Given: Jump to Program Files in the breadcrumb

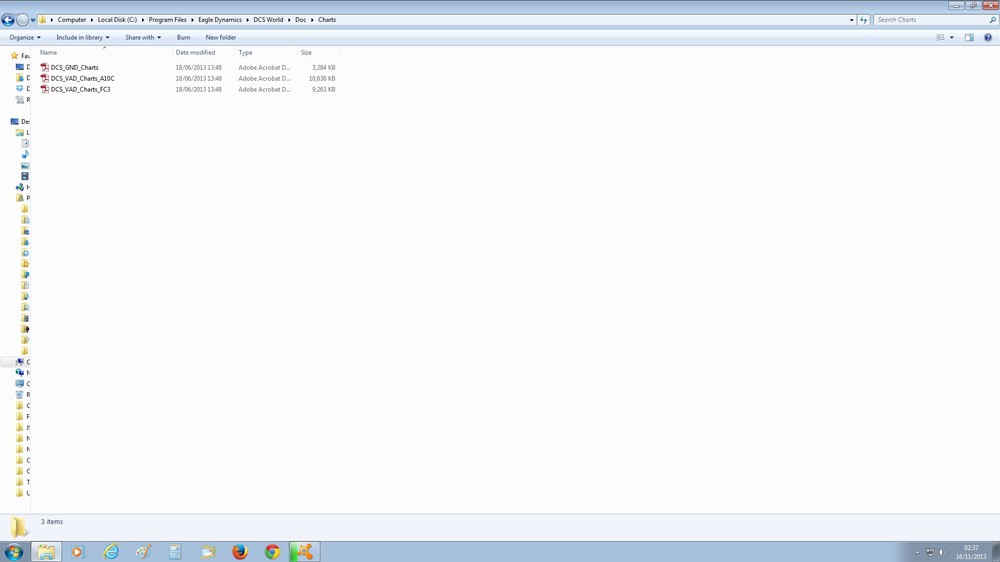Looking at the screenshot, I should 167,20.
